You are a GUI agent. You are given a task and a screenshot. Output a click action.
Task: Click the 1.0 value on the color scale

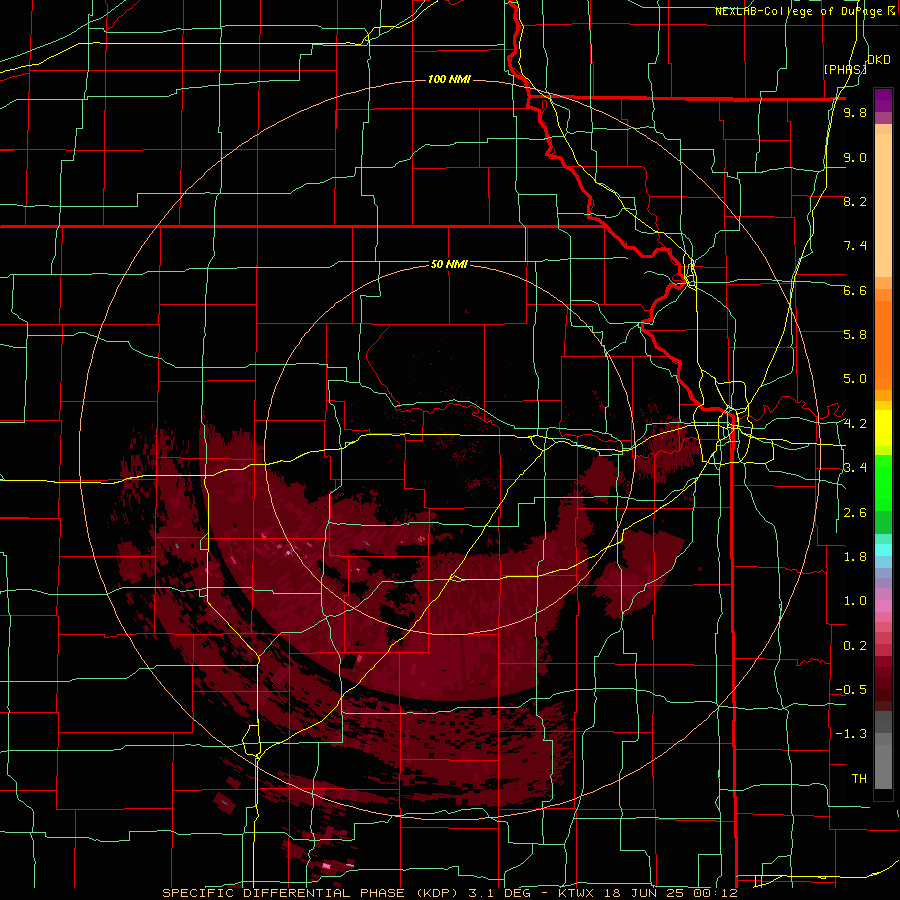coord(855,601)
